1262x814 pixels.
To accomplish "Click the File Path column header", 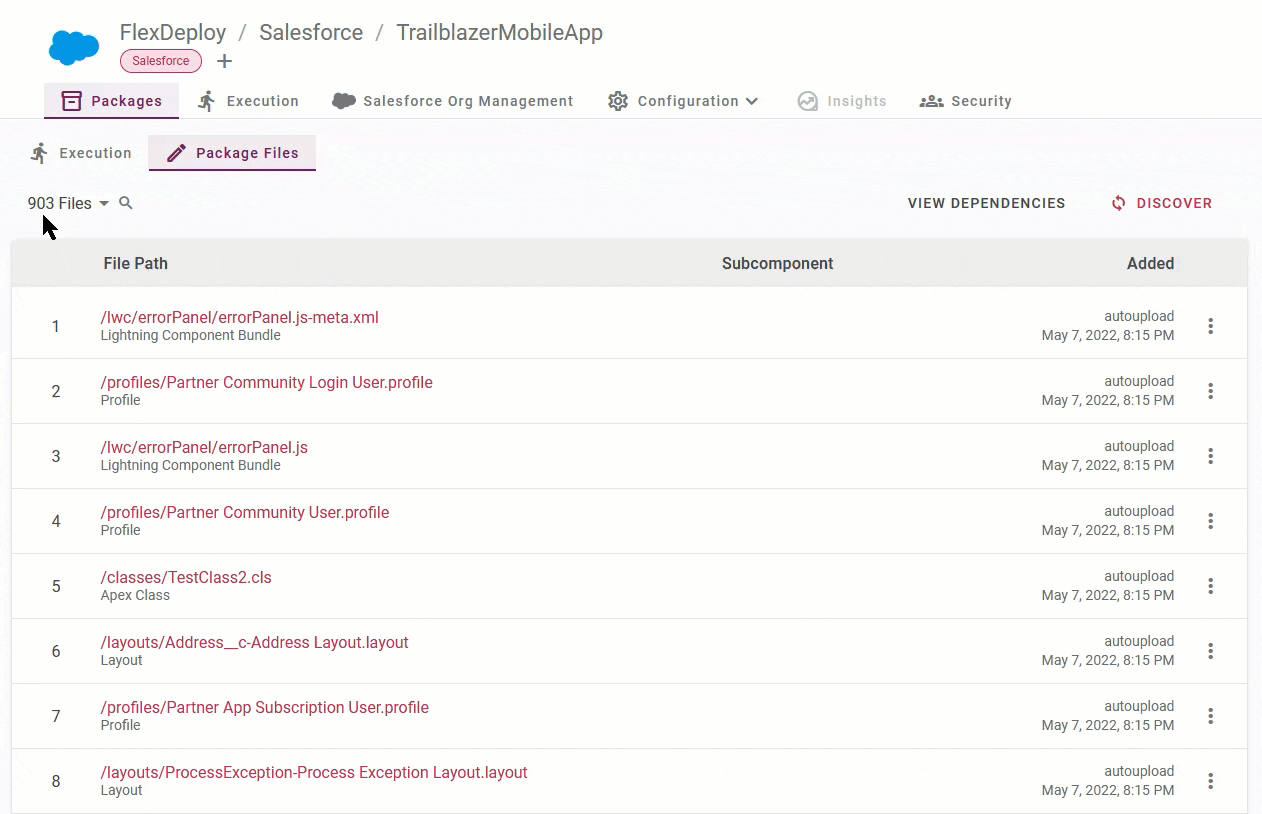I will [136, 264].
